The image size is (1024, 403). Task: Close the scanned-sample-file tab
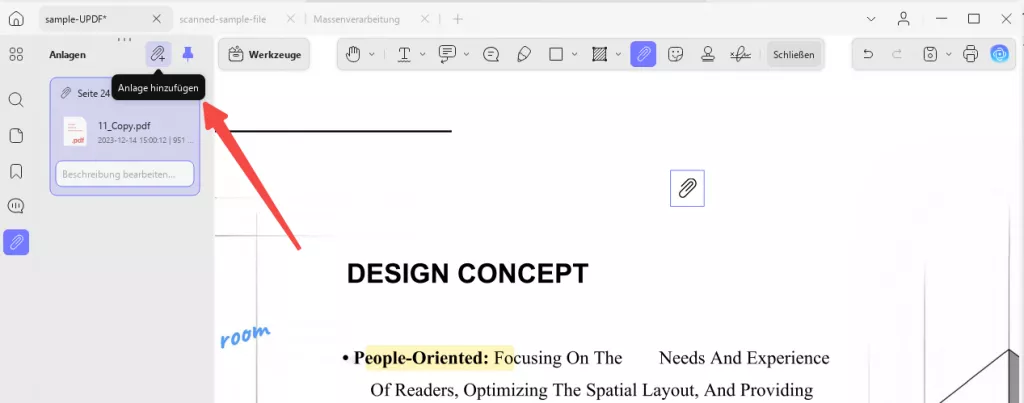point(291,19)
